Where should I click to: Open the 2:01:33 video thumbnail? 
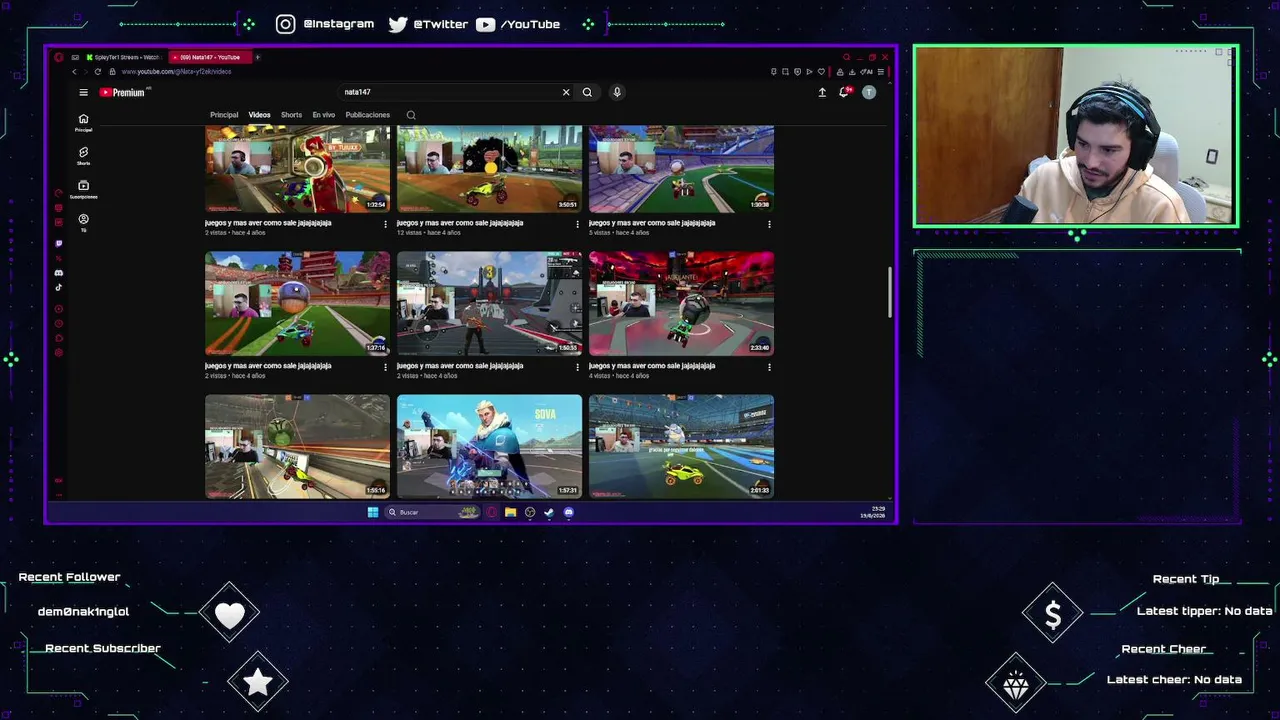pos(681,446)
